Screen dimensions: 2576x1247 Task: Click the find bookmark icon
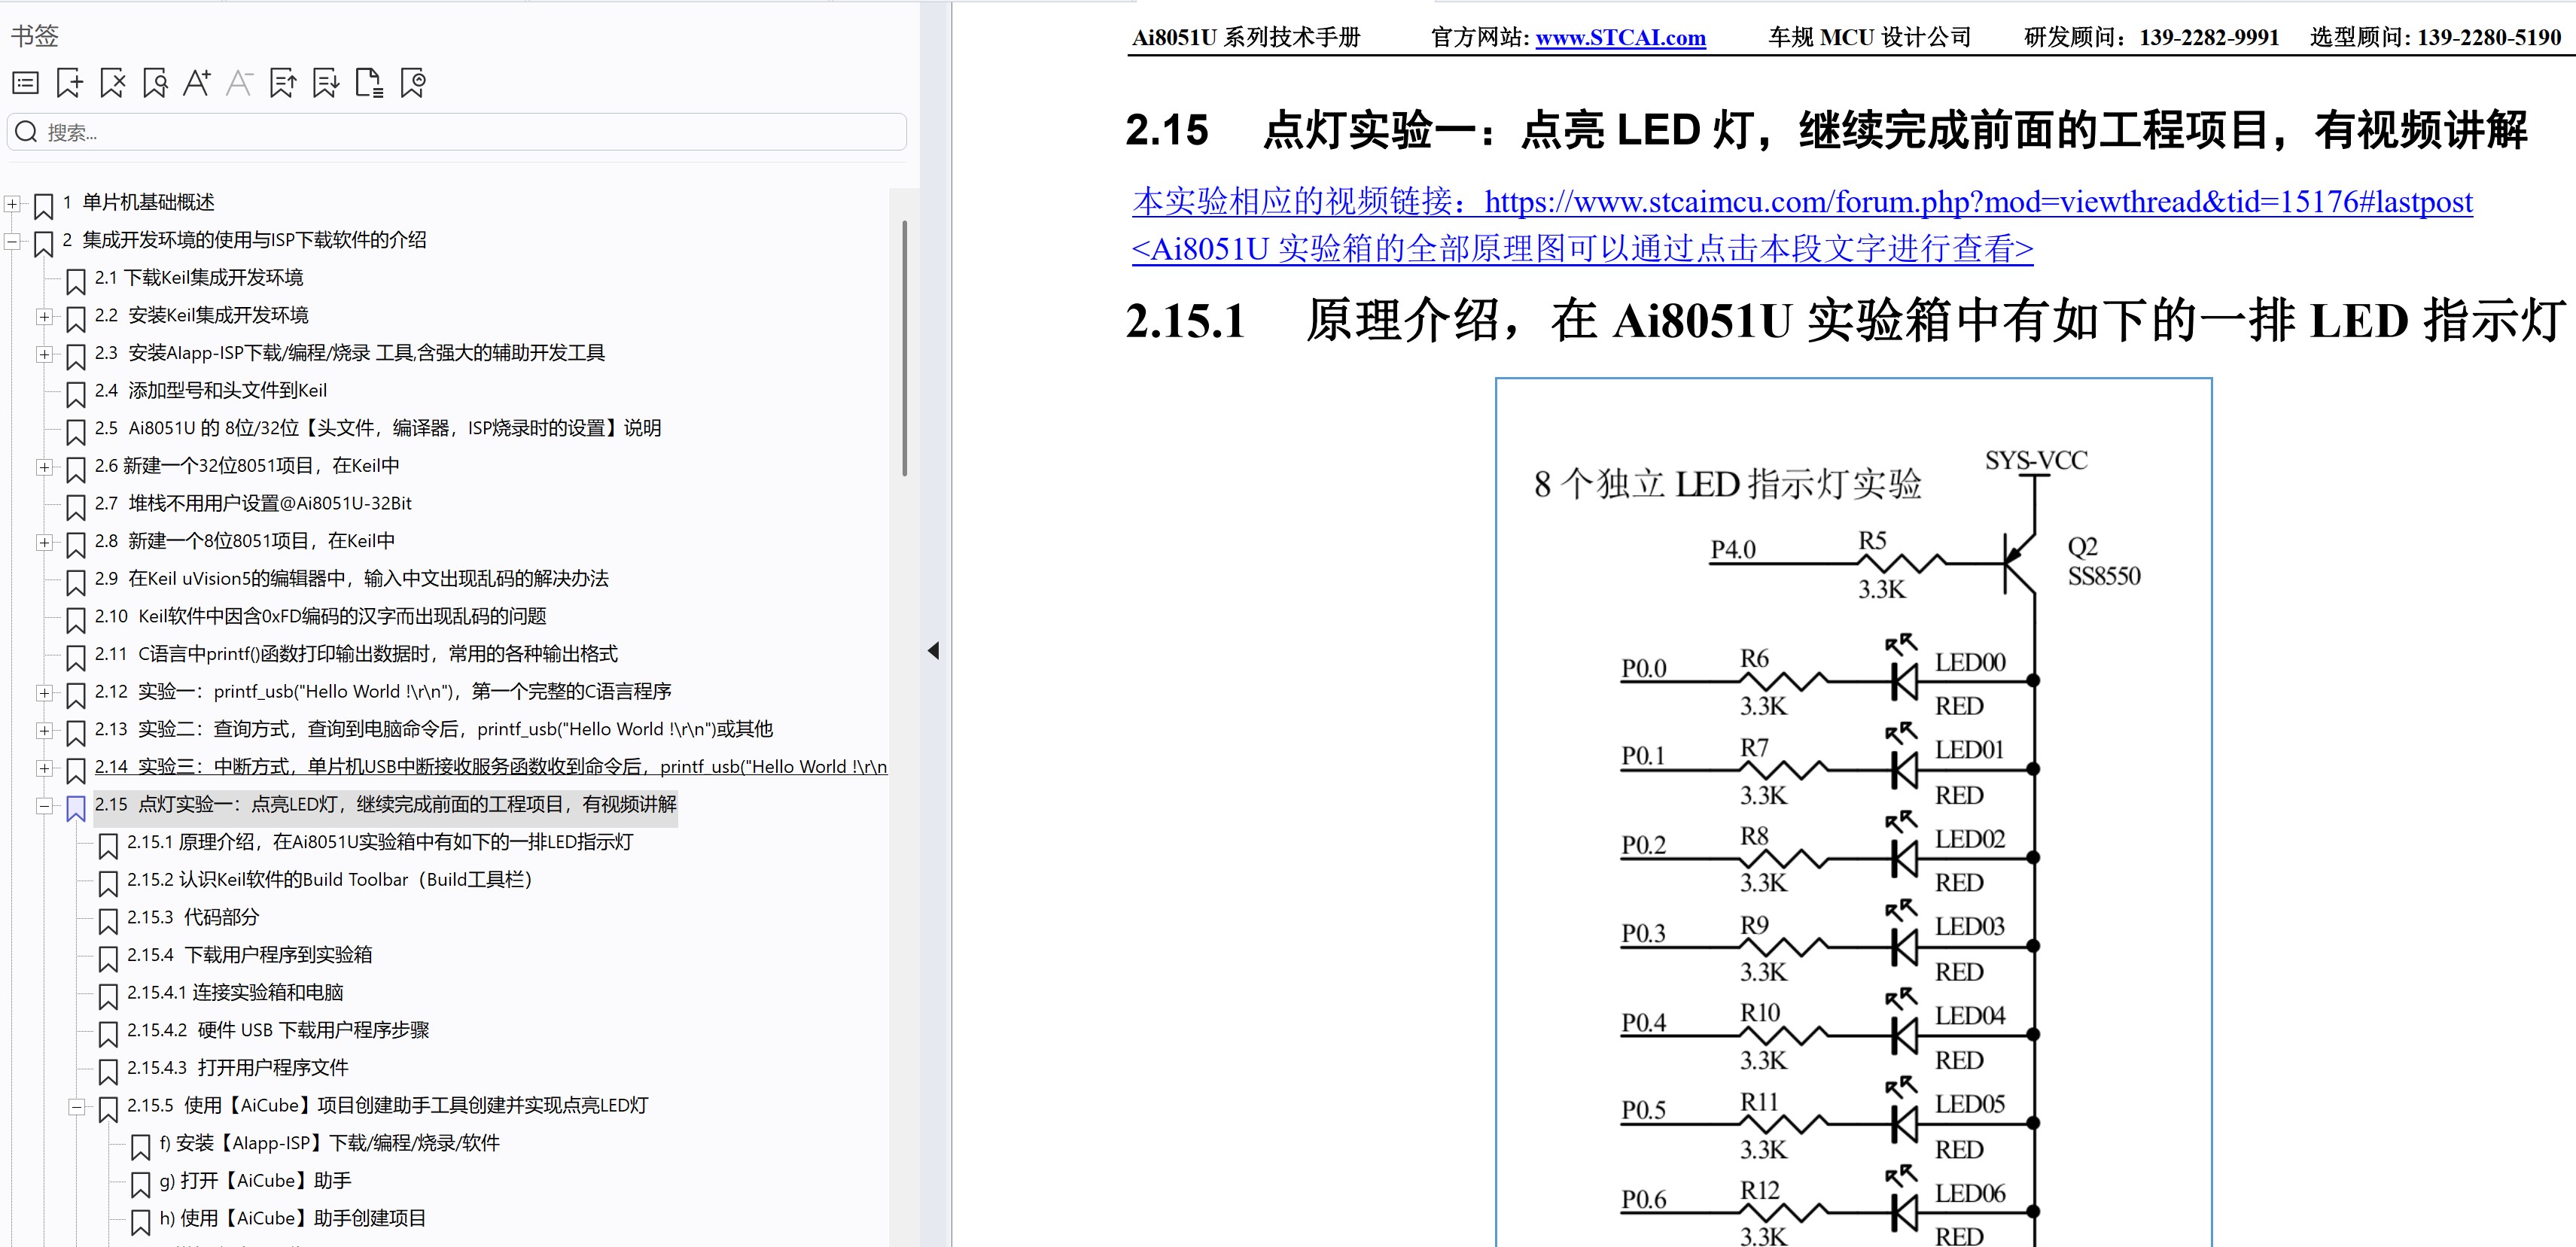(x=155, y=83)
